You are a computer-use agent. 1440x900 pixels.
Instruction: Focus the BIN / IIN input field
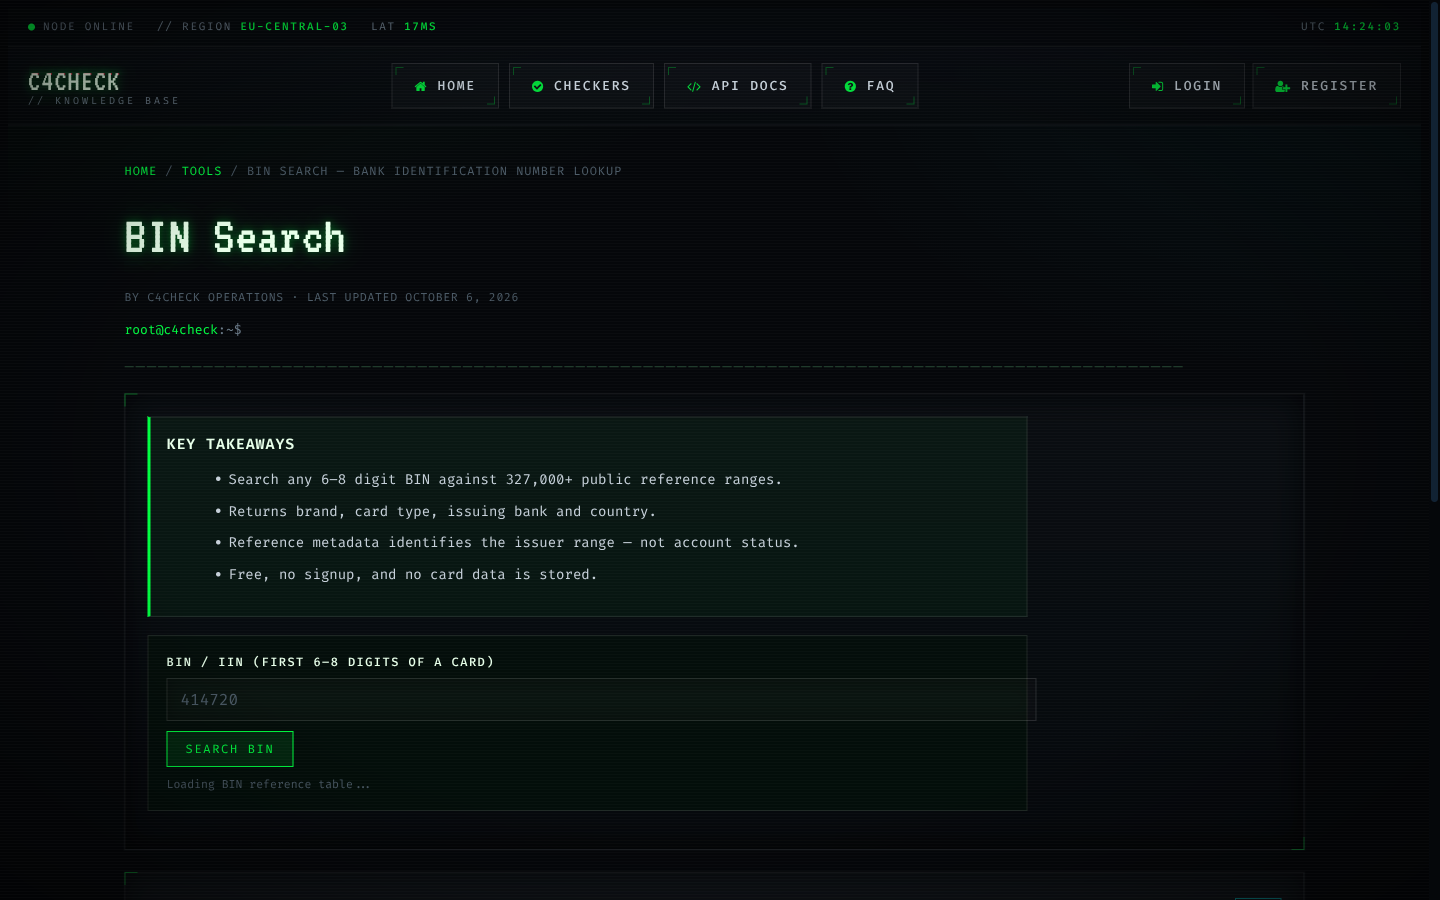601,700
